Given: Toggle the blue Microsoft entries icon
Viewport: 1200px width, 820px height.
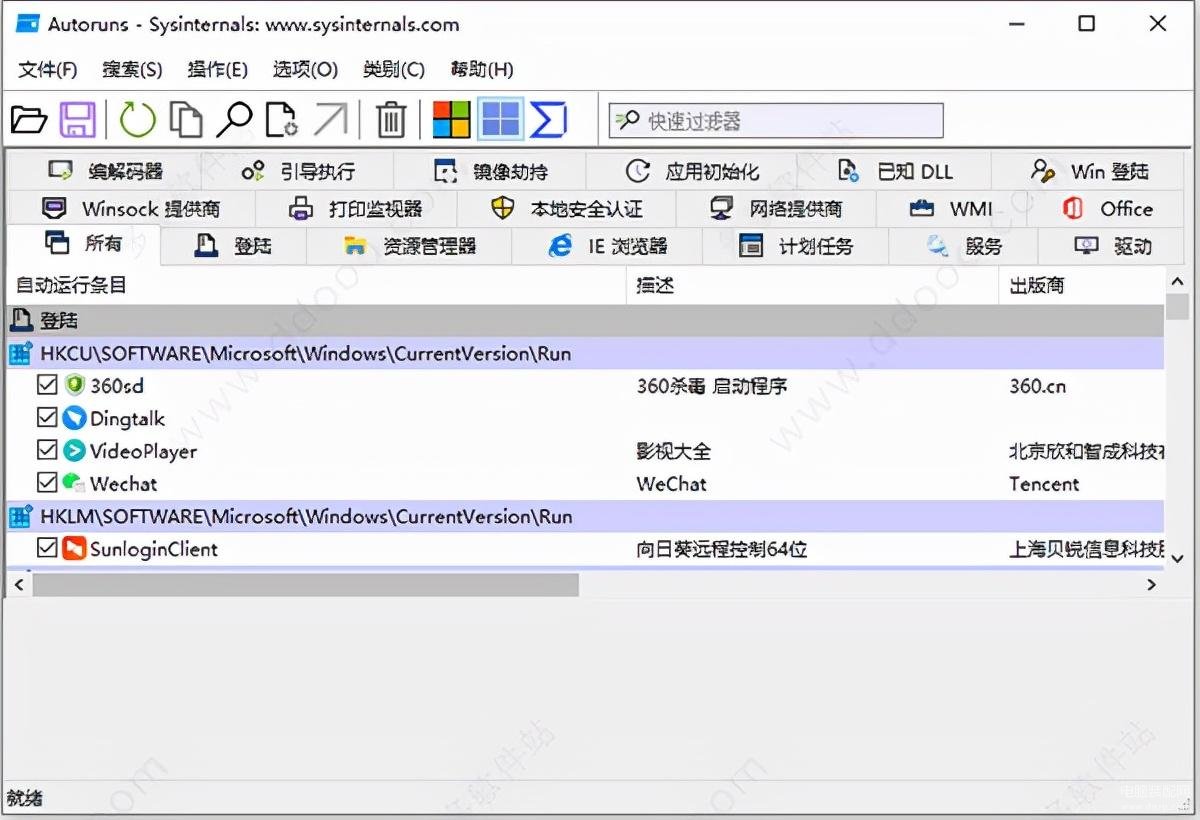Looking at the screenshot, I should click(500, 120).
